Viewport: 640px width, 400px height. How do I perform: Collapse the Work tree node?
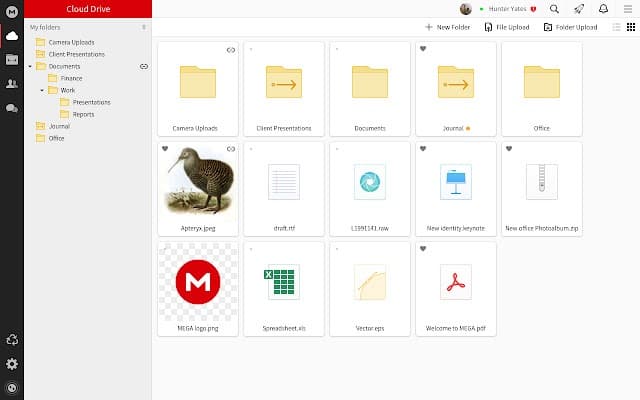point(42,90)
